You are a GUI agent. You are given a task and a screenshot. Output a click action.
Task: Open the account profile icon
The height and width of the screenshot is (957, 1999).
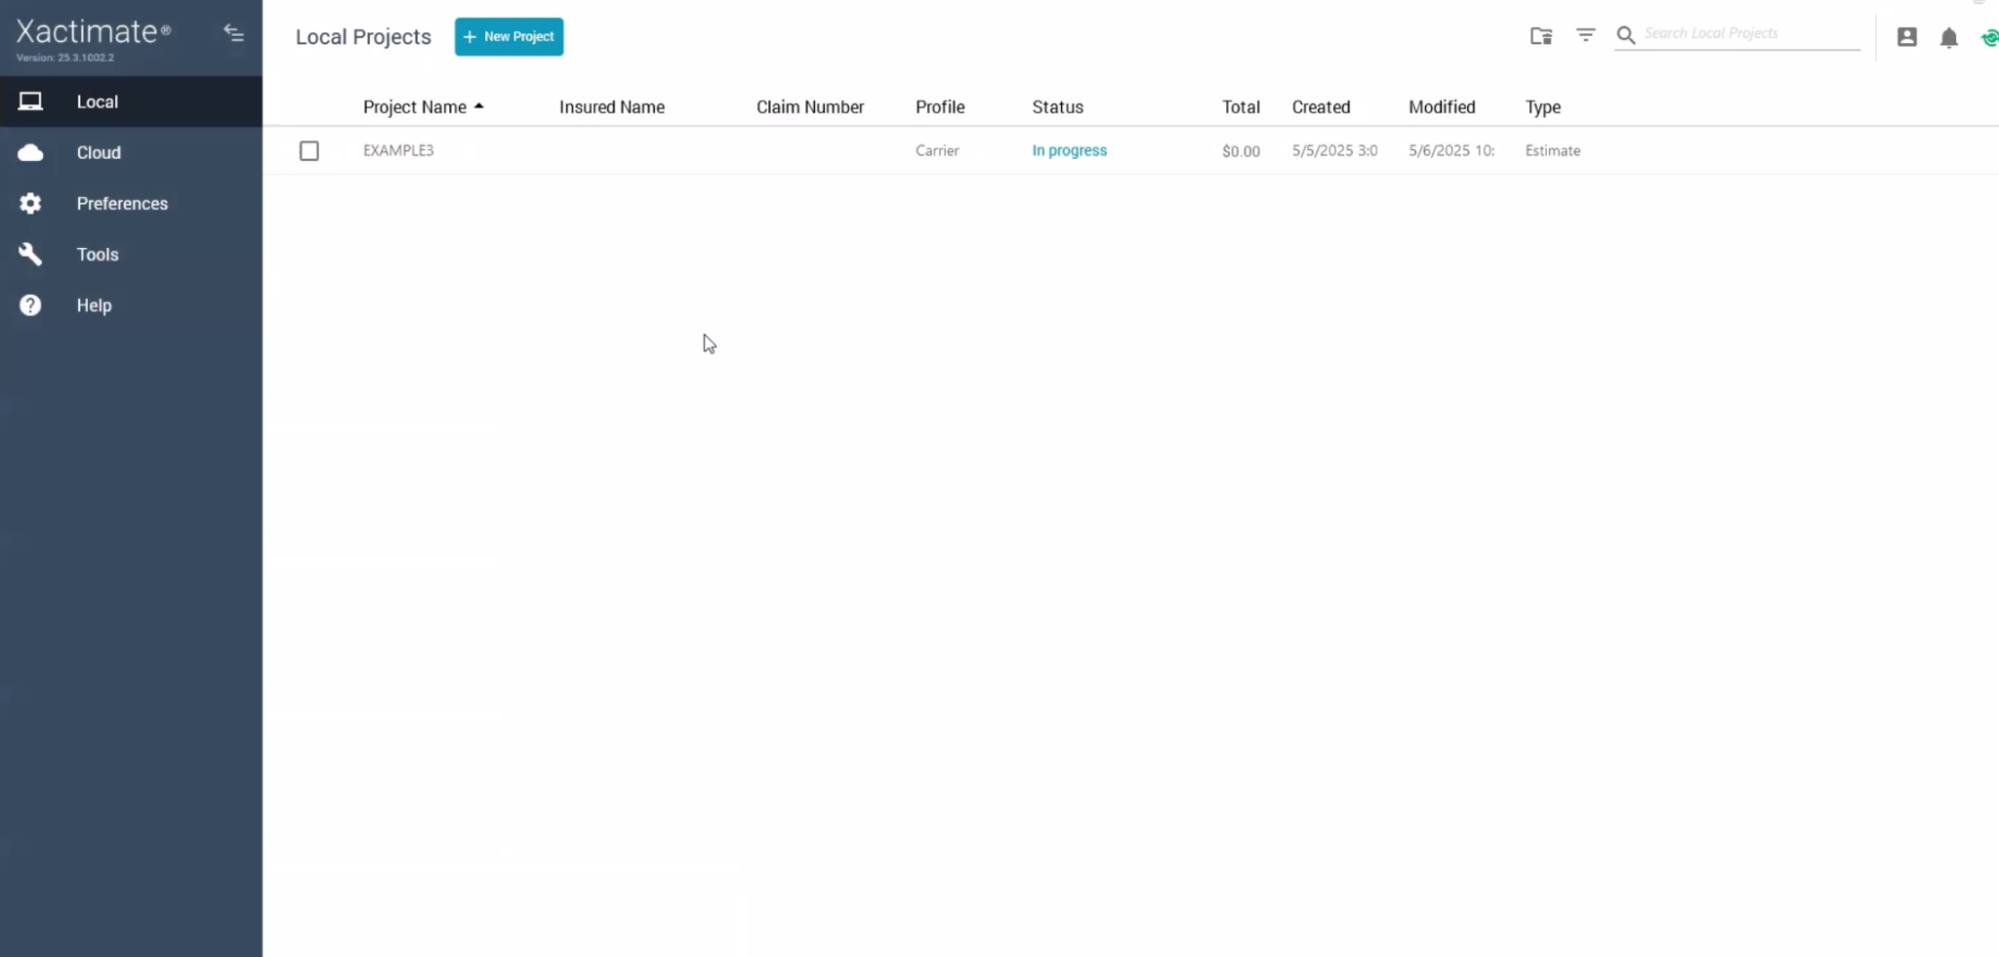[1906, 37]
